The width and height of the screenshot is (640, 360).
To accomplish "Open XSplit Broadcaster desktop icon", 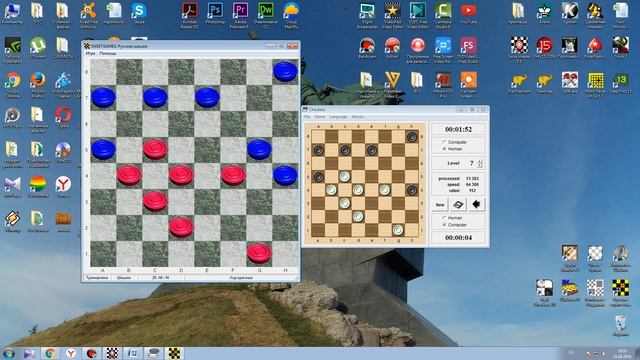I will pyautogui.click(x=367, y=14).
